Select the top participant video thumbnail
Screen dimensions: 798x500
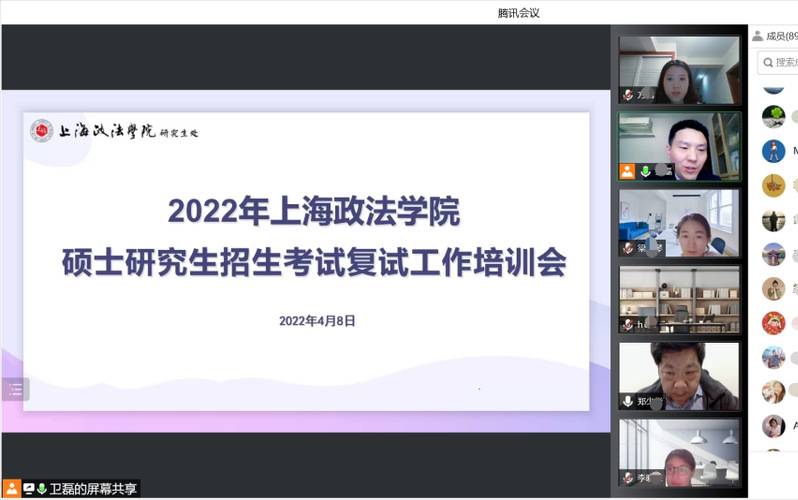click(679, 70)
